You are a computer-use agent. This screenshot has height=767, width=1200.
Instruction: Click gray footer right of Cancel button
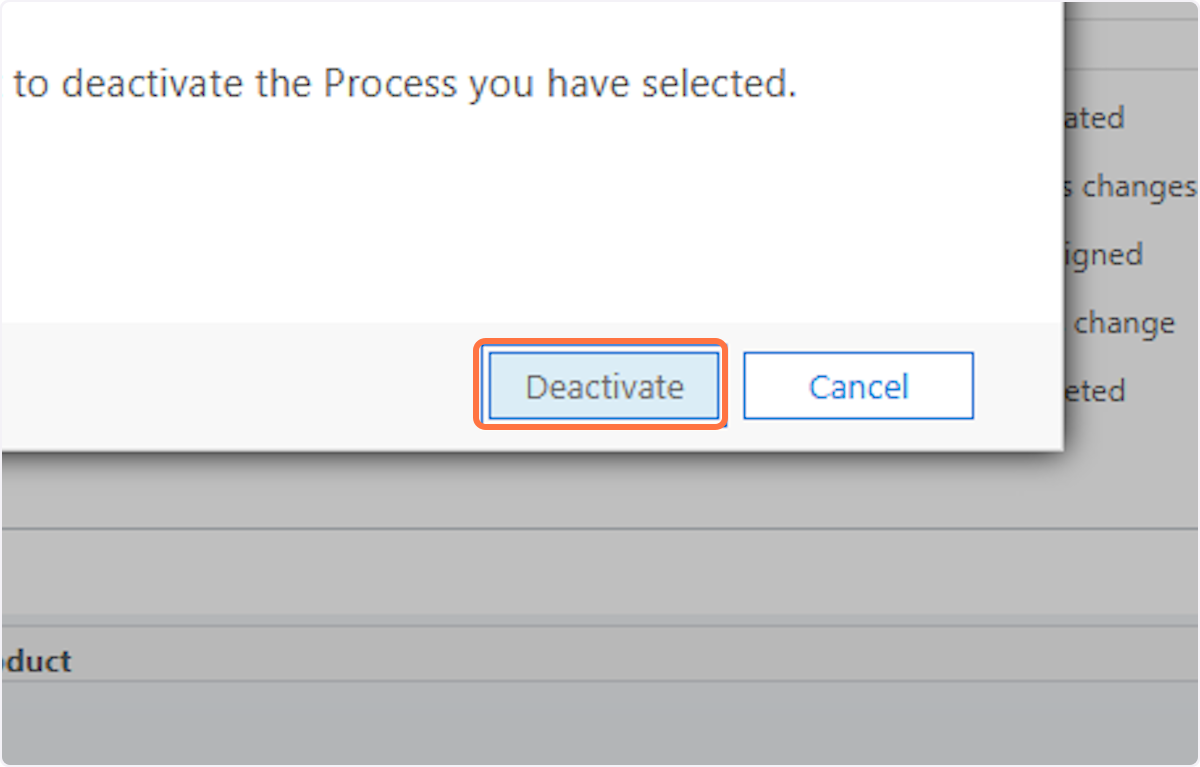pyautogui.click(x=1015, y=386)
